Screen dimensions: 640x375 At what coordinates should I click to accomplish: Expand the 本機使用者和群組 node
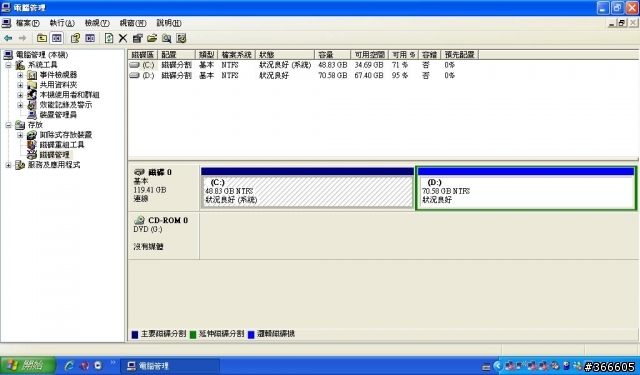pyautogui.click(x=20, y=95)
